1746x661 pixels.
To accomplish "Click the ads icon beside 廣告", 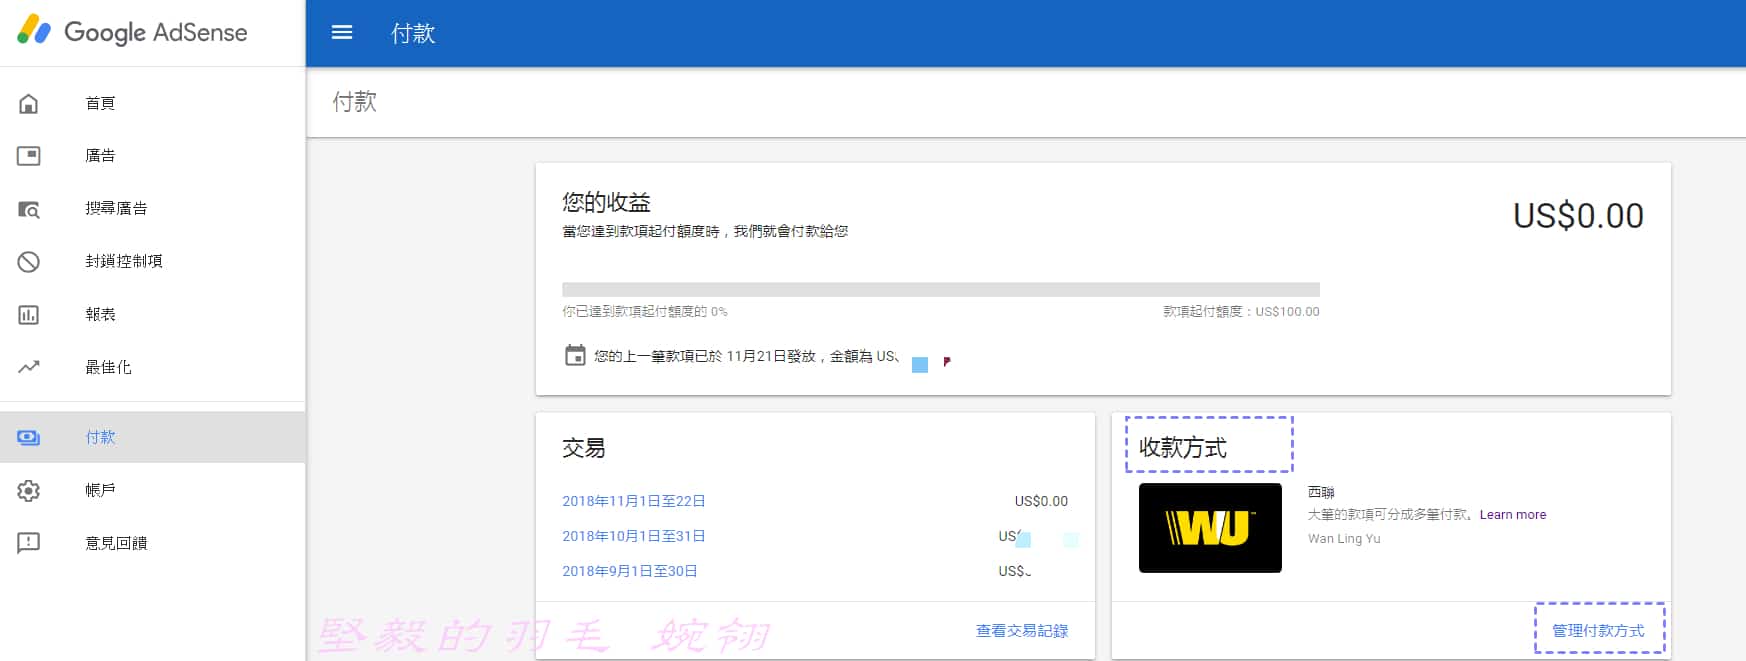I will pos(29,156).
